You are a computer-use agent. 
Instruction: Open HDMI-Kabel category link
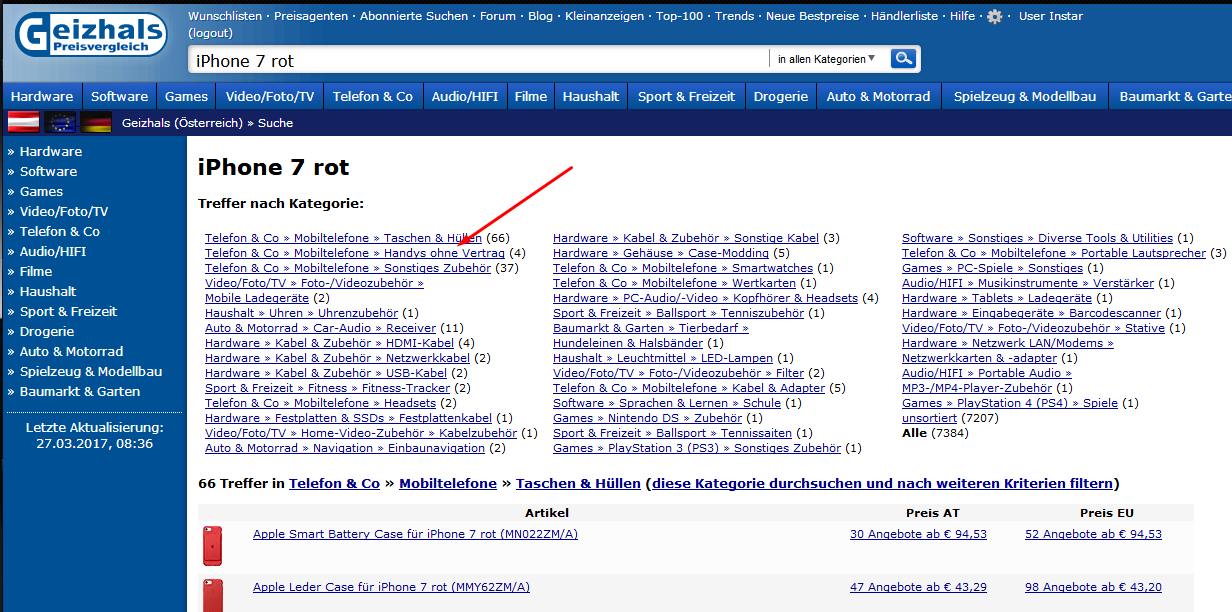(x=329, y=343)
